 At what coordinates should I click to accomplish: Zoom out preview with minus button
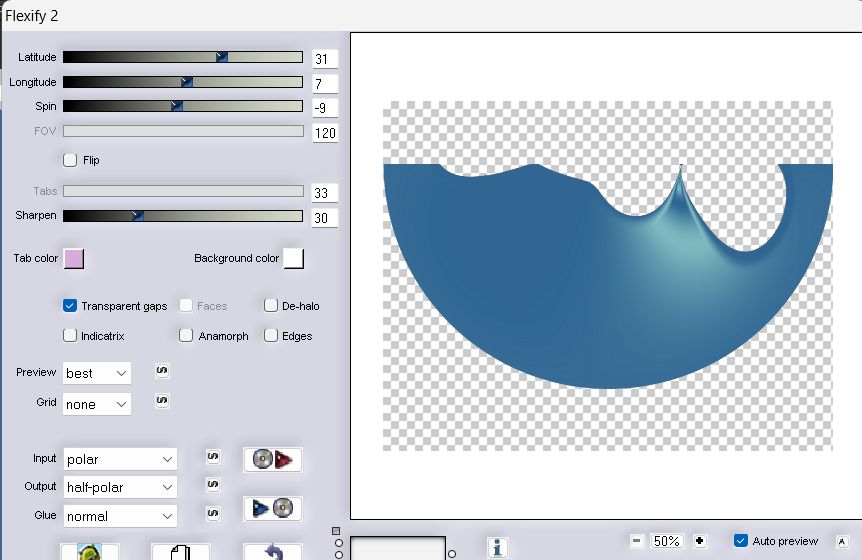pyautogui.click(x=637, y=541)
